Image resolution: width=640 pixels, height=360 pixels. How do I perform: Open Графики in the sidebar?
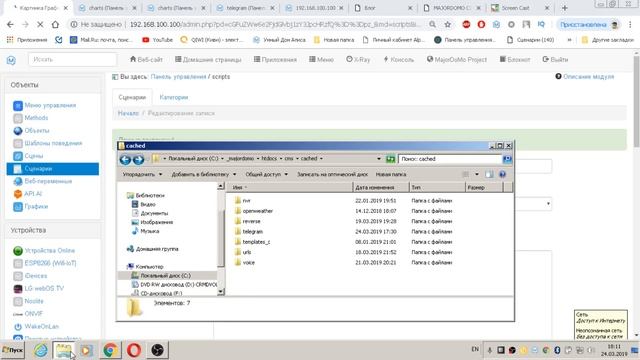[36, 207]
